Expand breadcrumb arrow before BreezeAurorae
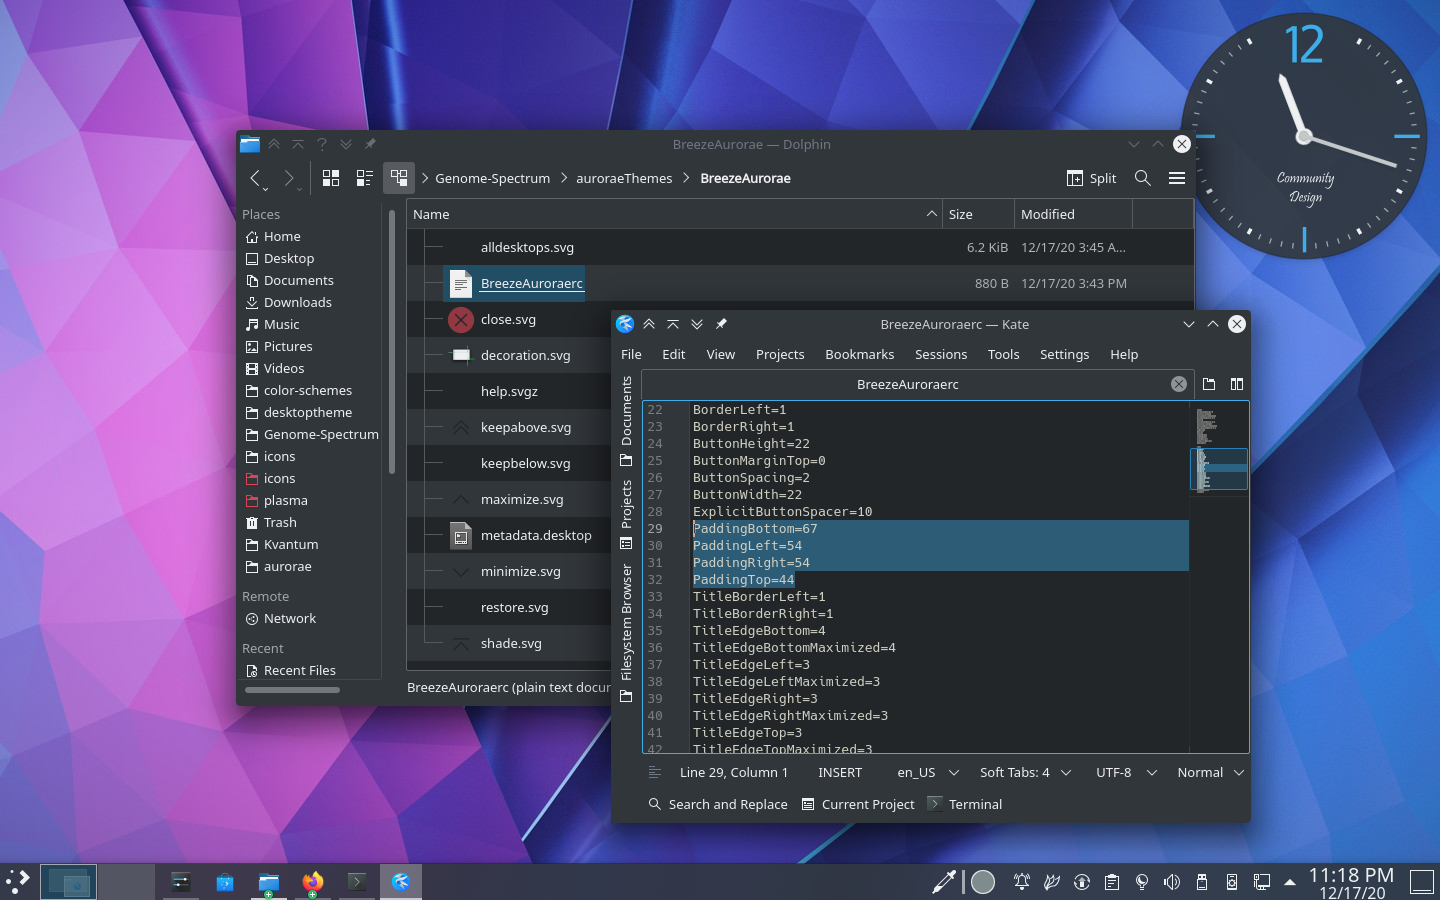The height and width of the screenshot is (900, 1440). 687,178
